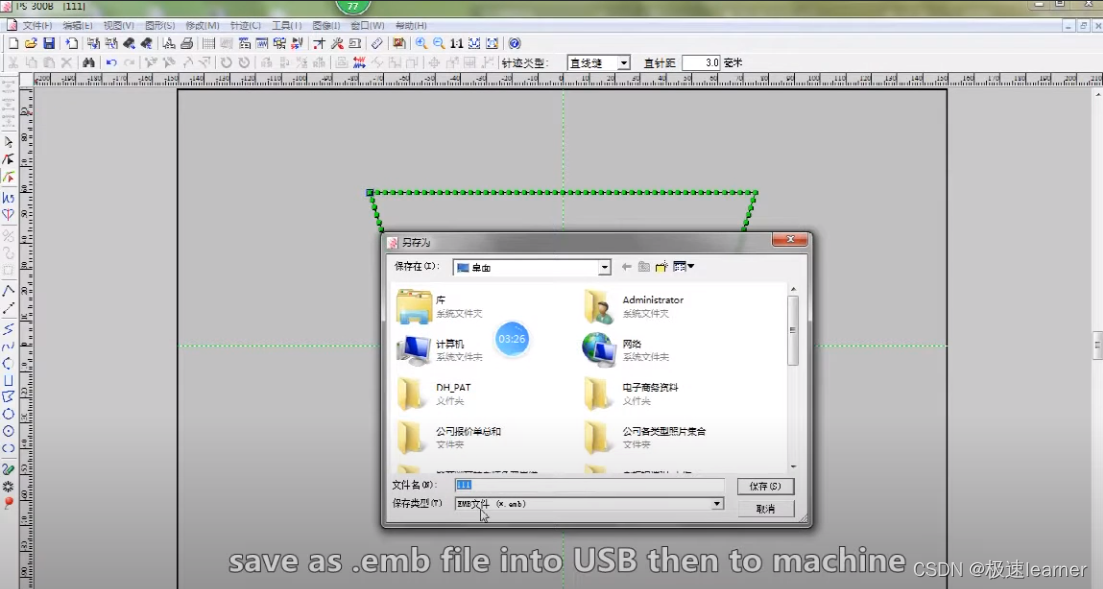1103x589 pixels.
Task: Click the blue Undo arrow
Action: pos(111,63)
